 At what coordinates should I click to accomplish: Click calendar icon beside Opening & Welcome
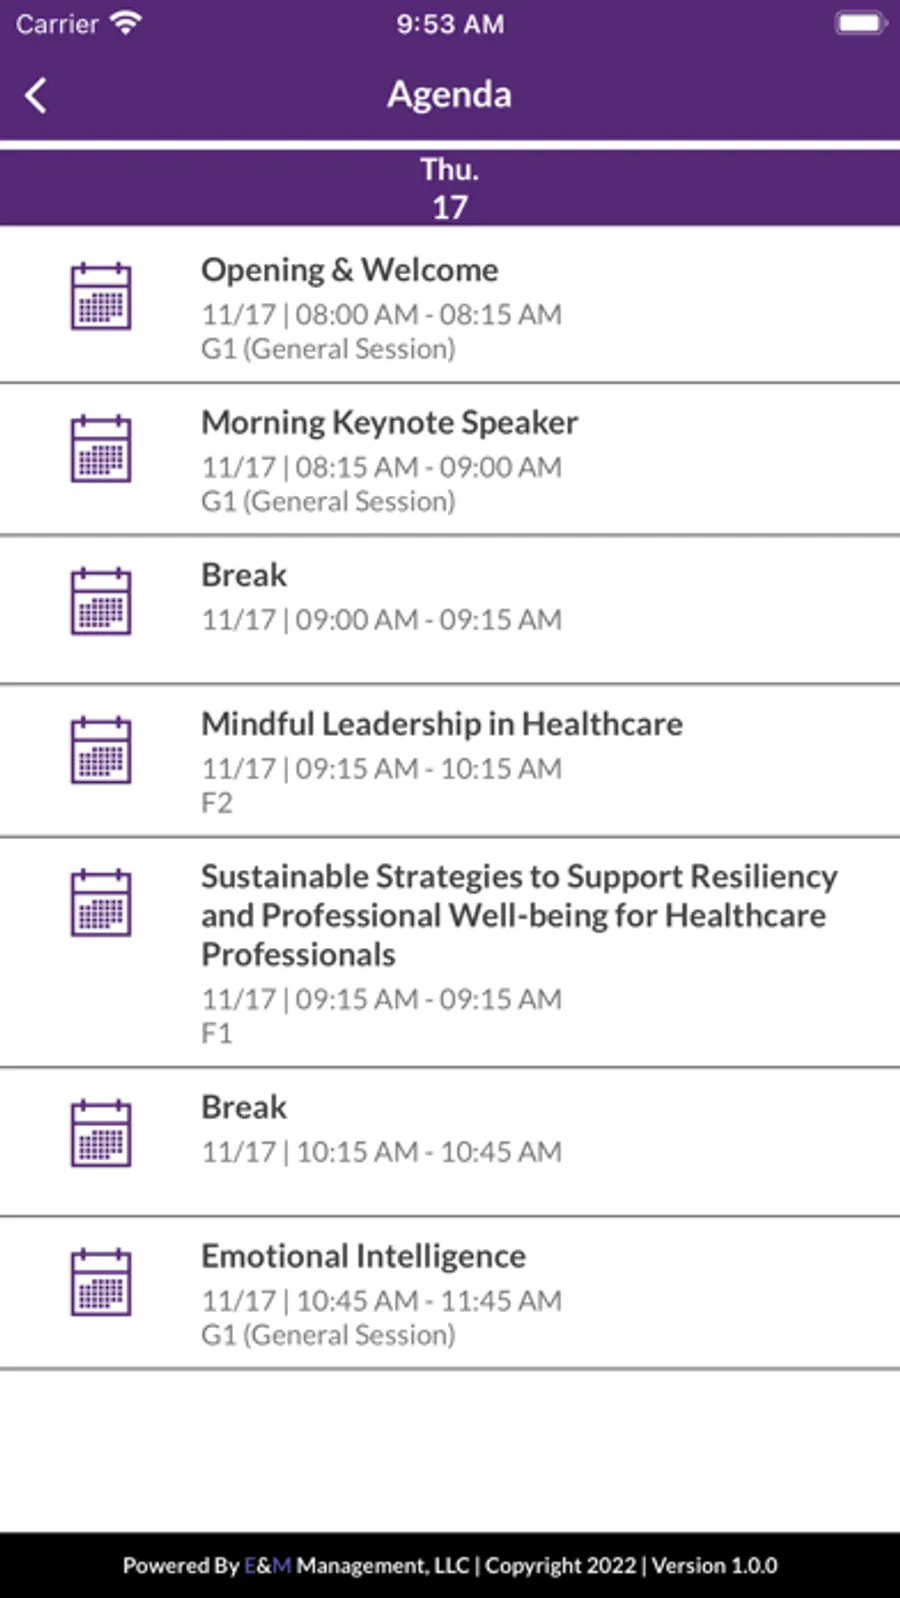pyautogui.click(x=101, y=296)
